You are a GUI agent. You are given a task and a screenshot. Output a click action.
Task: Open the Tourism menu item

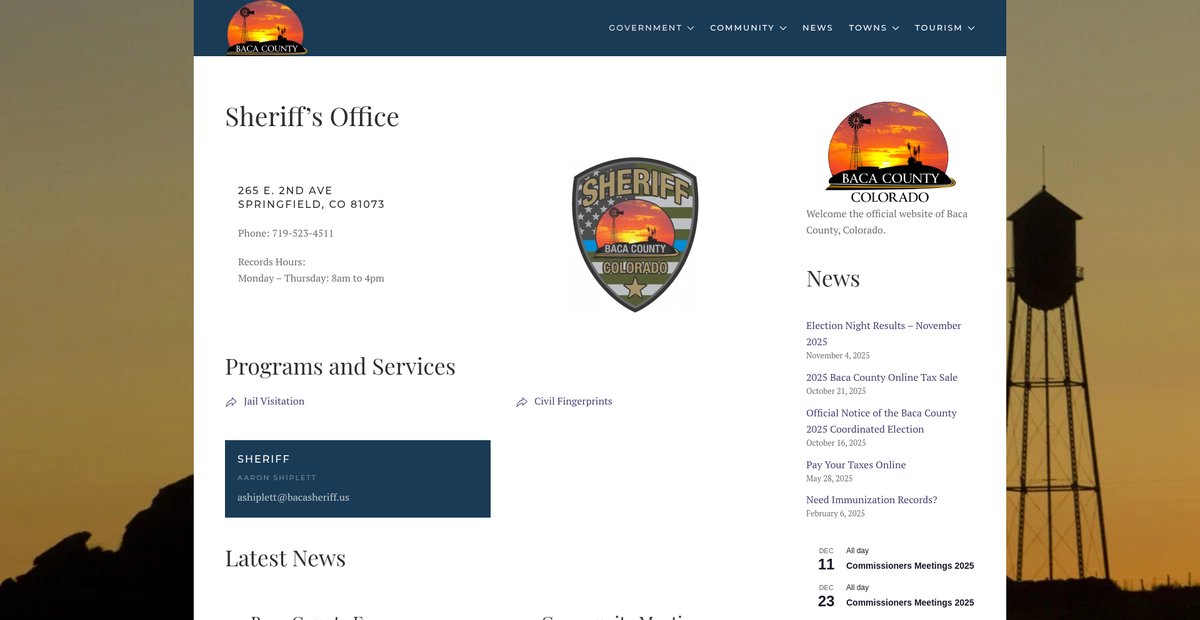coord(938,28)
